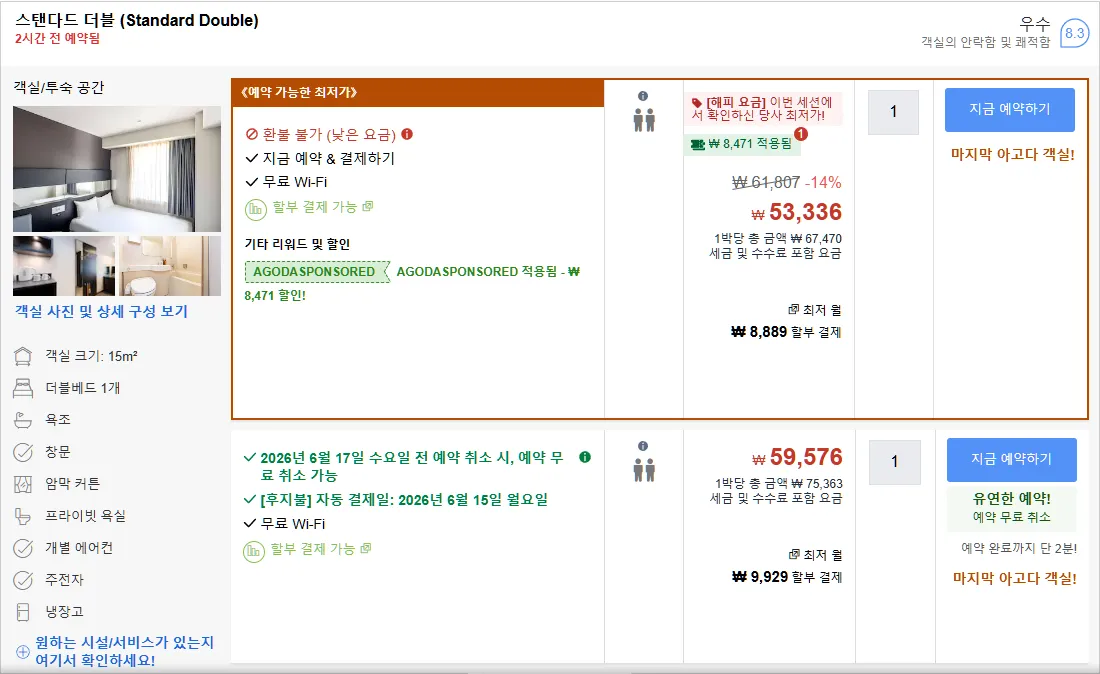Click occupancy guests icon in 59,576 offer
This screenshot has height=674, width=1100.
point(644,470)
